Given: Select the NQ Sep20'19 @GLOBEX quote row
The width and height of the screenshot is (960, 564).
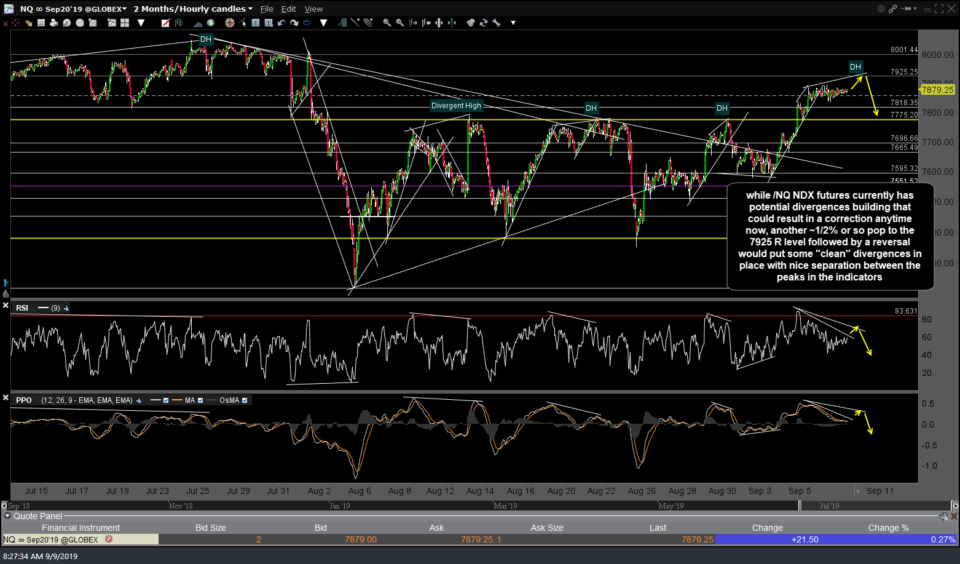Looking at the screenshot, I should (479, 540).
